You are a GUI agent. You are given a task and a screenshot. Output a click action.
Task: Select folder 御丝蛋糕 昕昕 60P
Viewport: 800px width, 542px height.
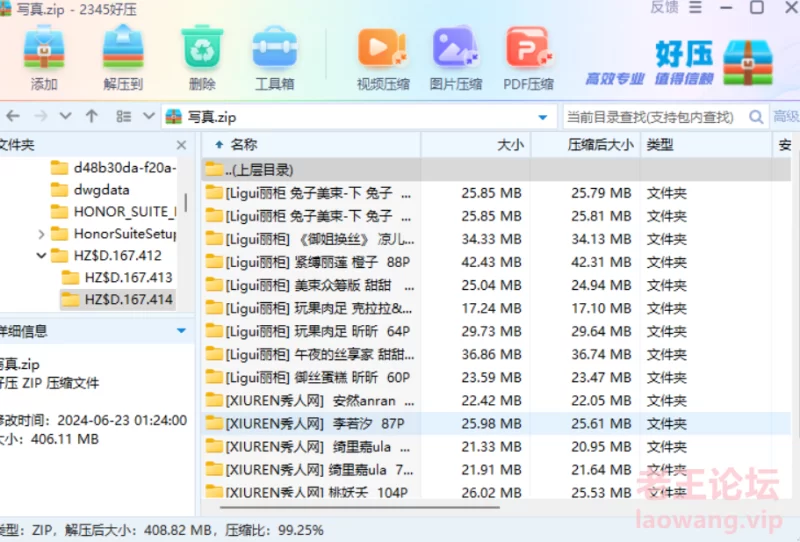pos(496,377)
